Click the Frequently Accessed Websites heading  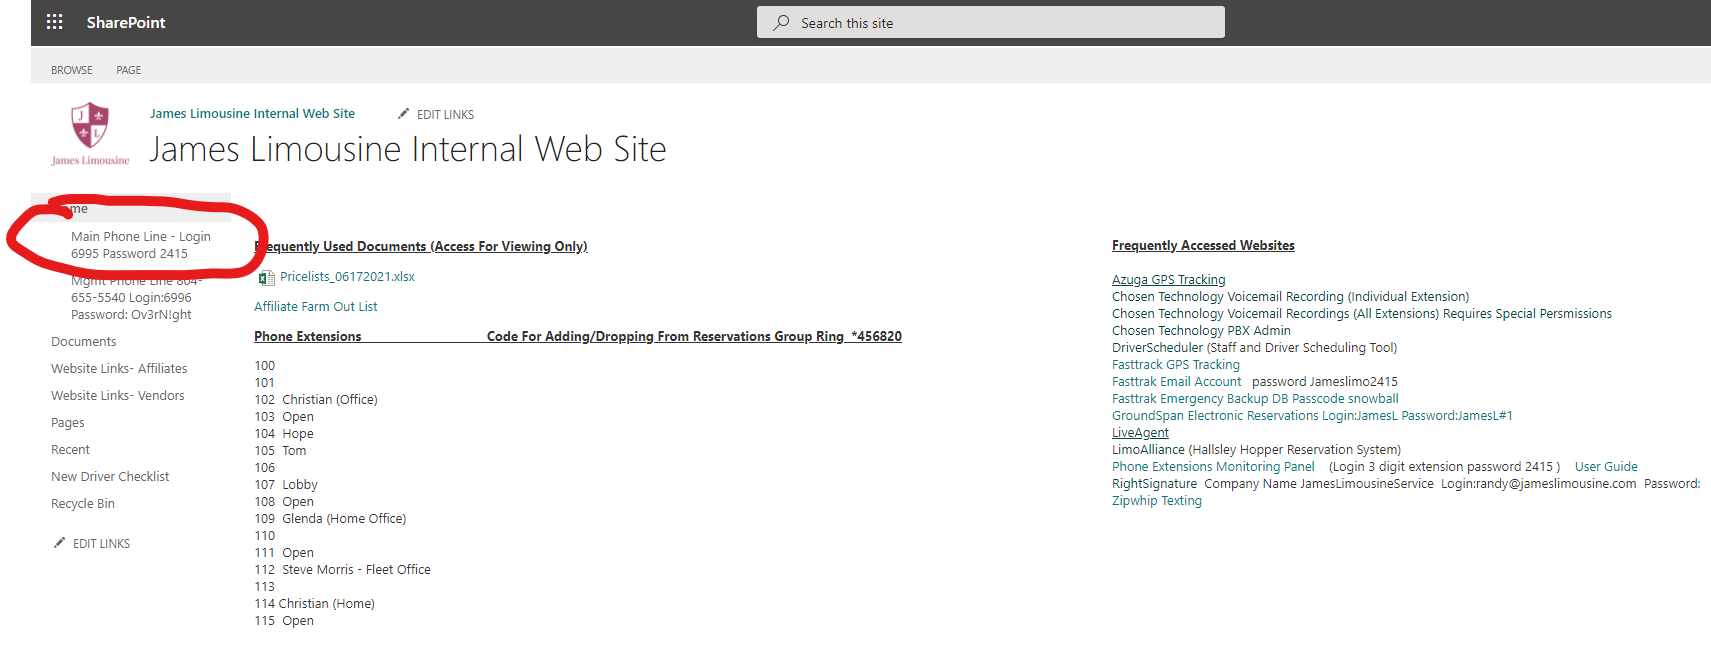click(x=1203, y=246)
